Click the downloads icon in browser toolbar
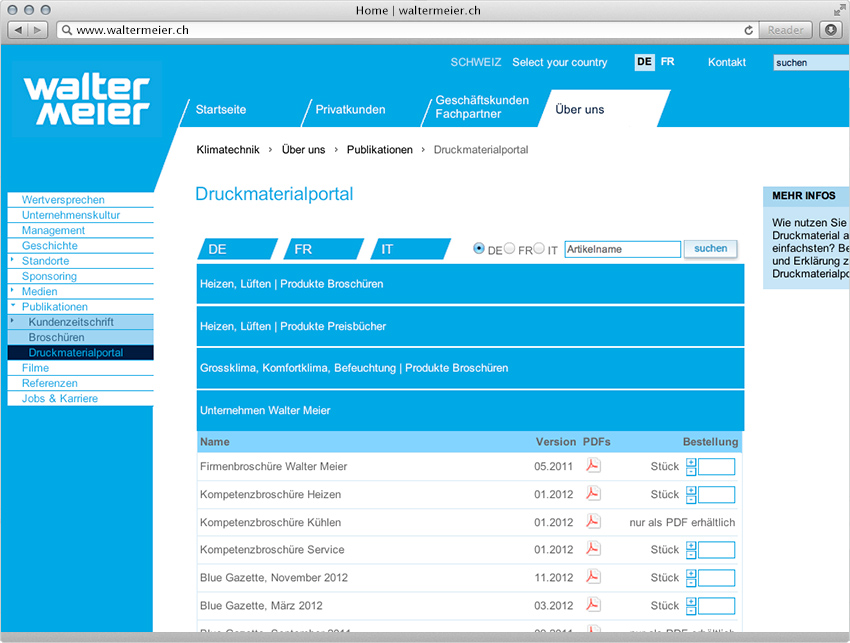This screenshot has height=643, width=850. (x=830, y=30)
